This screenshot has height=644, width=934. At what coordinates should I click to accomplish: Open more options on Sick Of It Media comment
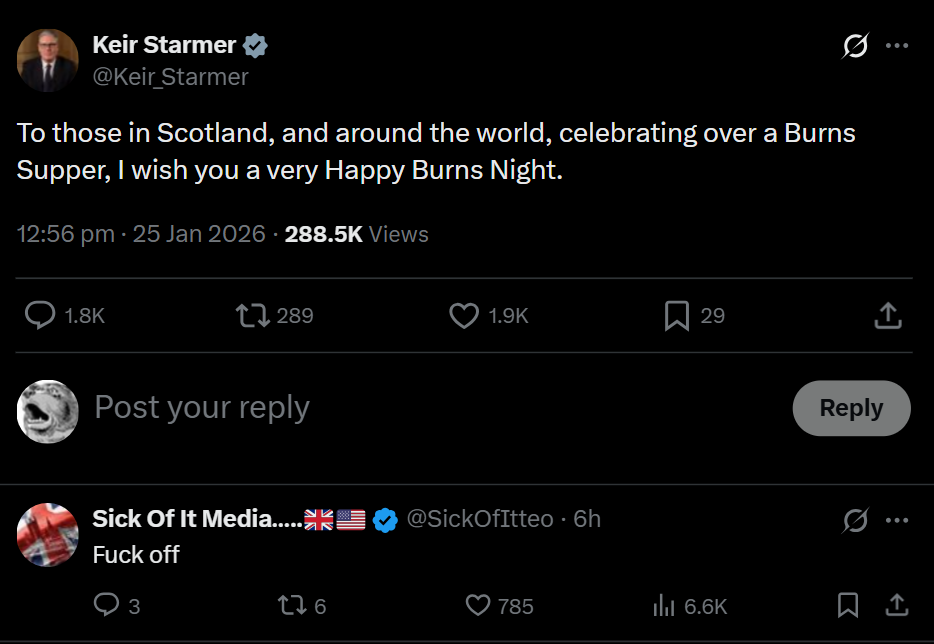(x=897, y=520)
